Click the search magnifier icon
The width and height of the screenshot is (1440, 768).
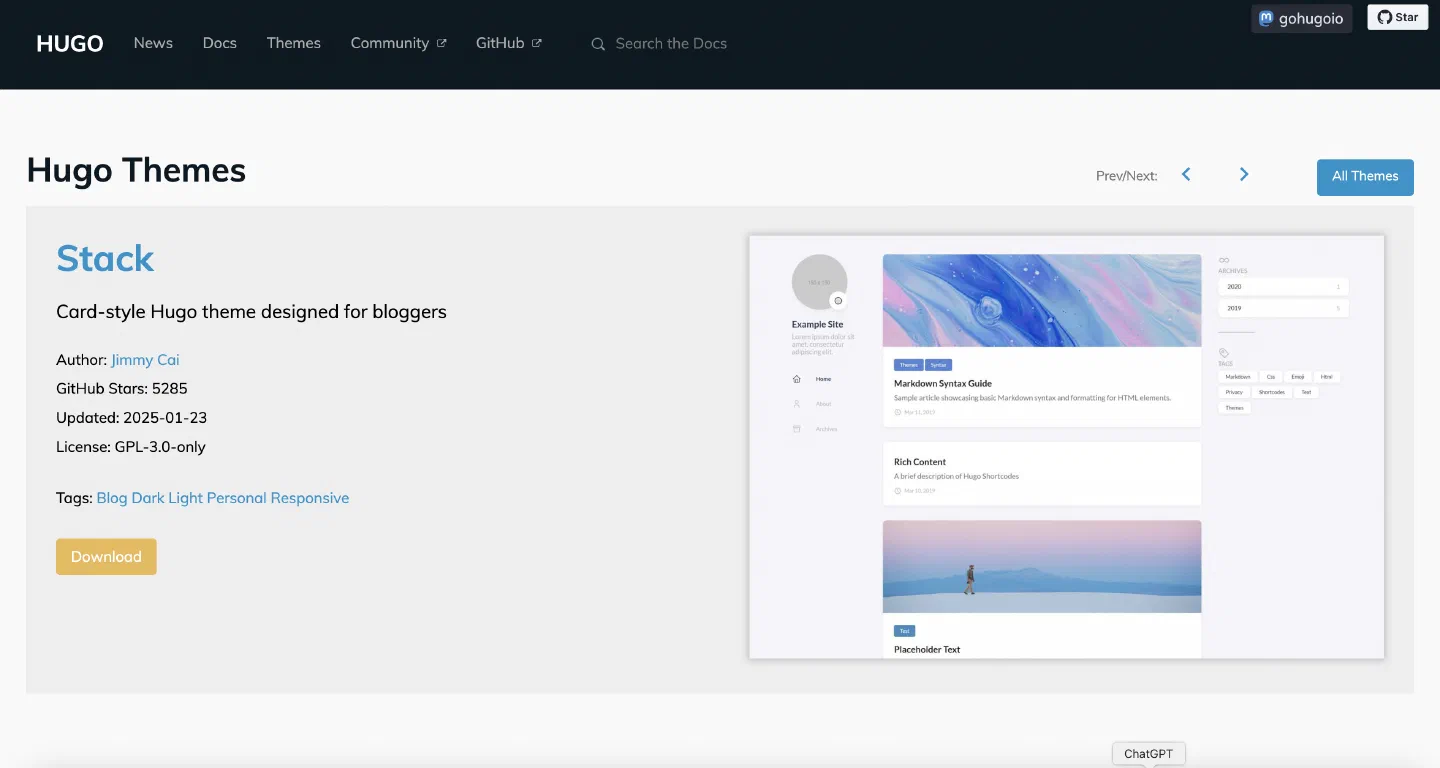click(x=598, y=44)
